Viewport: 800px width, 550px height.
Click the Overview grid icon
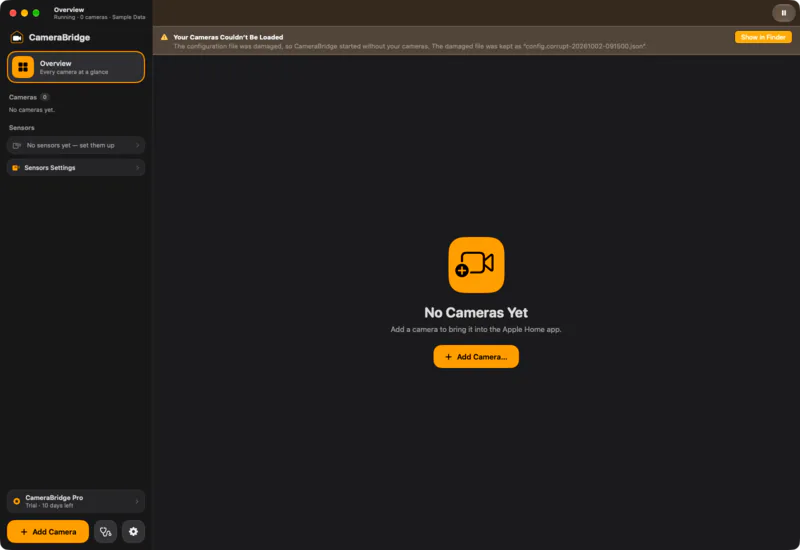[23, 67]
